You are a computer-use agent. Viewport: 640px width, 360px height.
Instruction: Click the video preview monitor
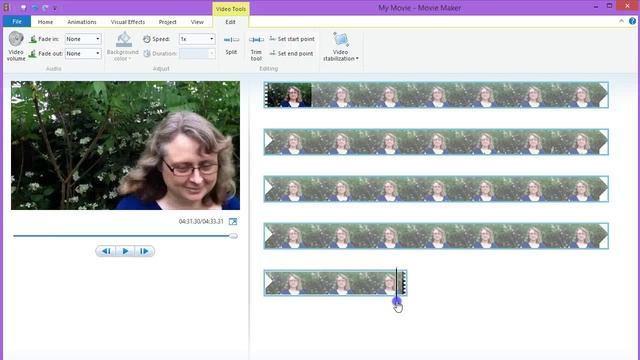click(x=125, y=145)
